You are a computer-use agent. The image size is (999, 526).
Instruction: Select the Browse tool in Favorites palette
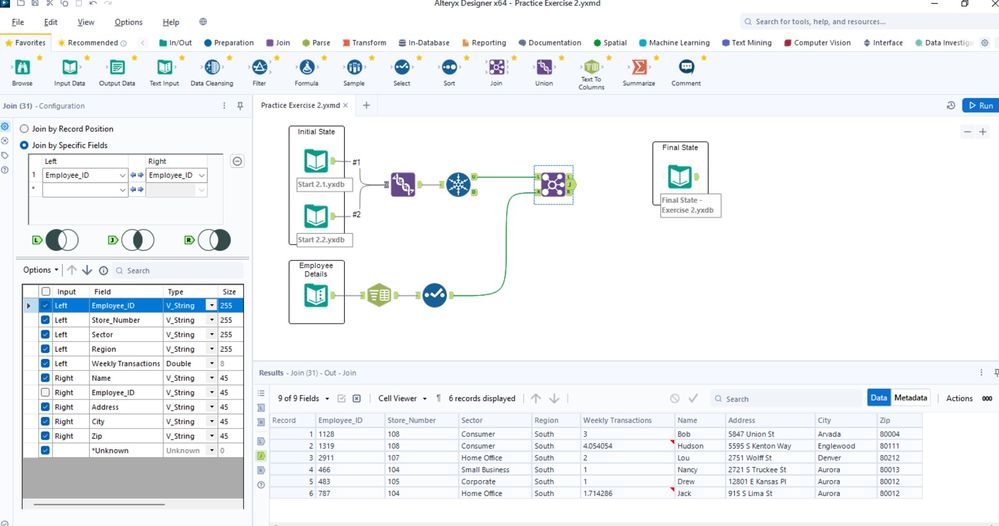coord(22,66)
